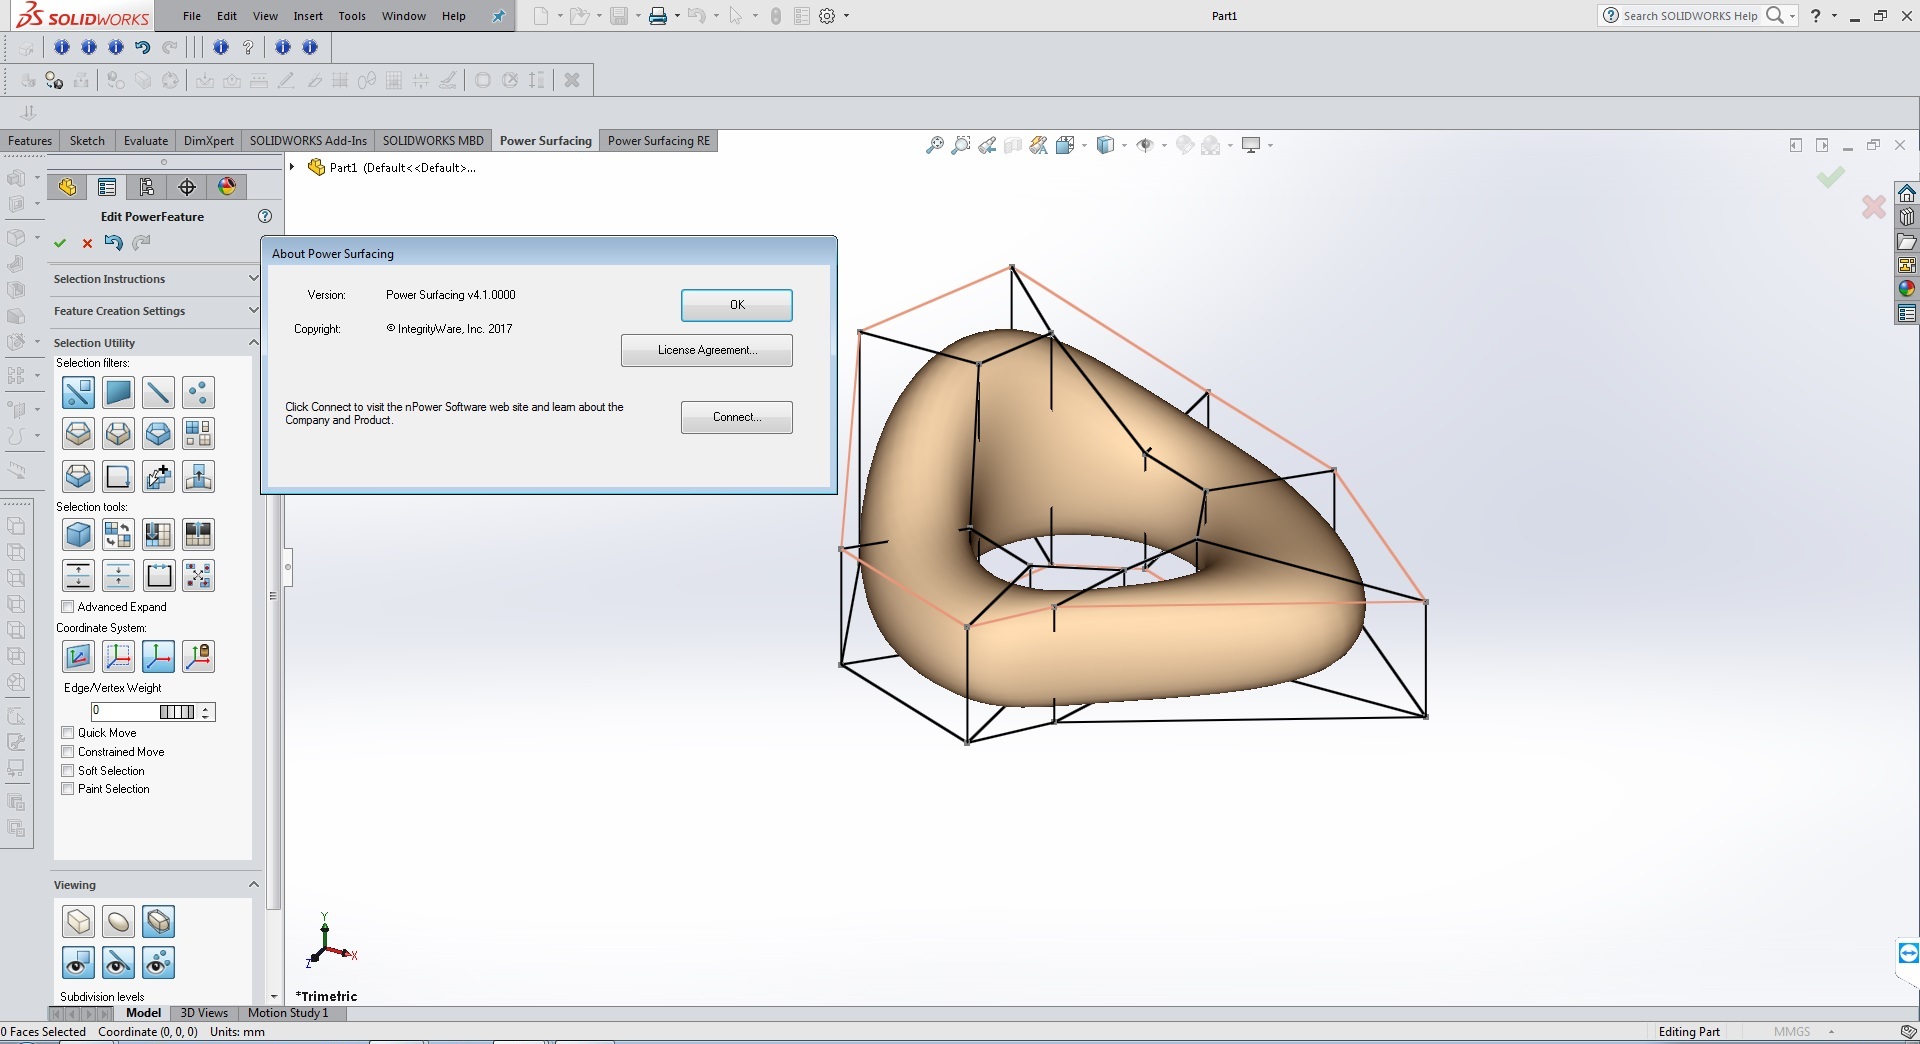Click the Edge/Vertex Weight value field
This screenshot has height=1044, width=1920.
[x=125, y=712]
